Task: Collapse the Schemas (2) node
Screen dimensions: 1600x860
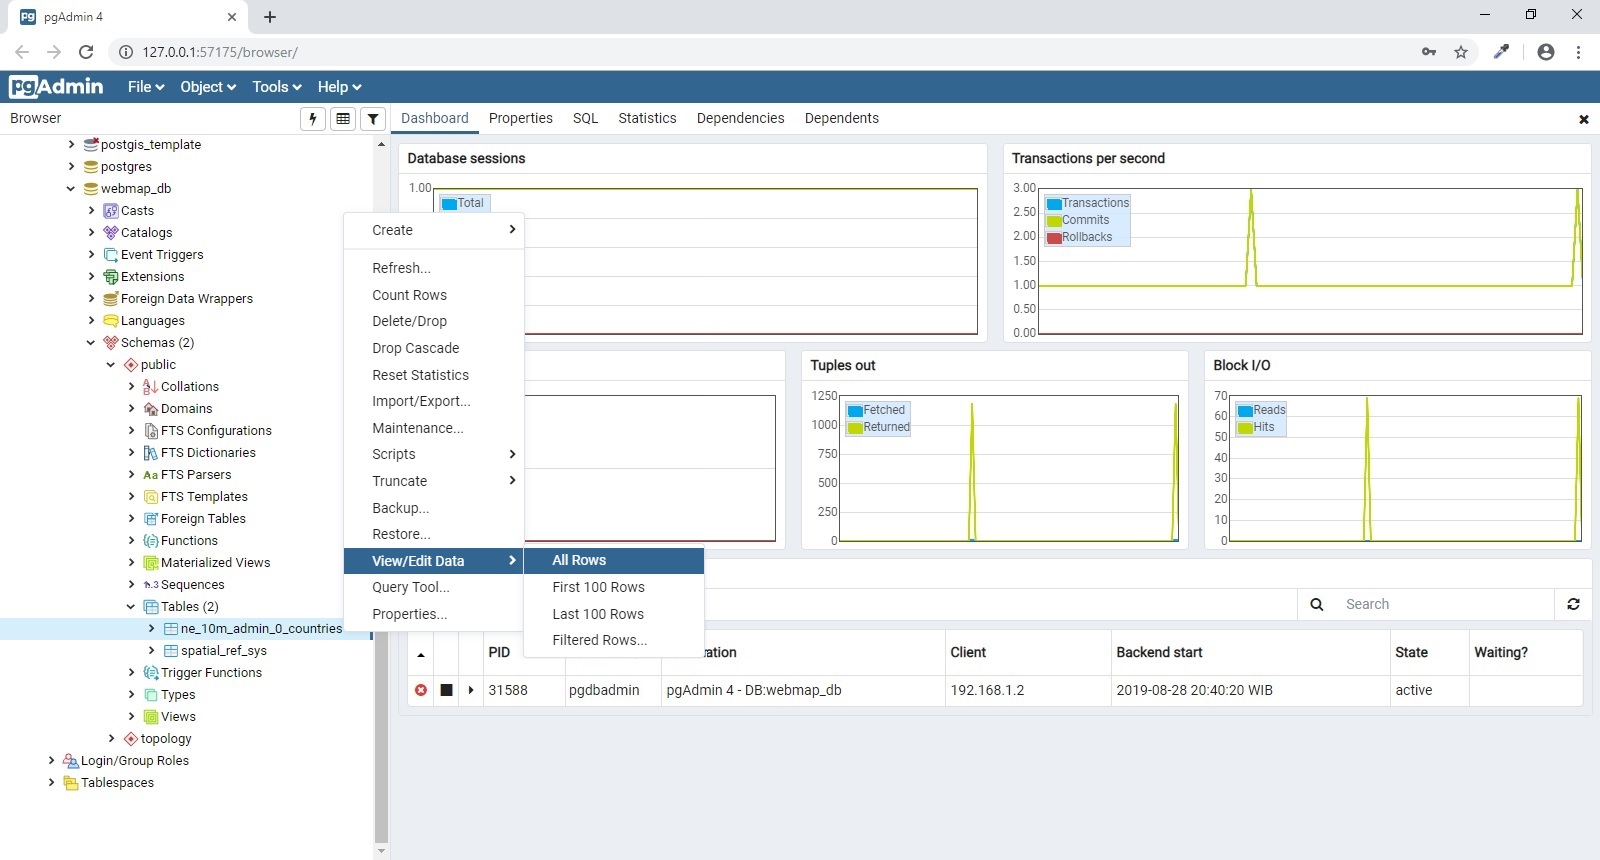Action: point(91,343)
